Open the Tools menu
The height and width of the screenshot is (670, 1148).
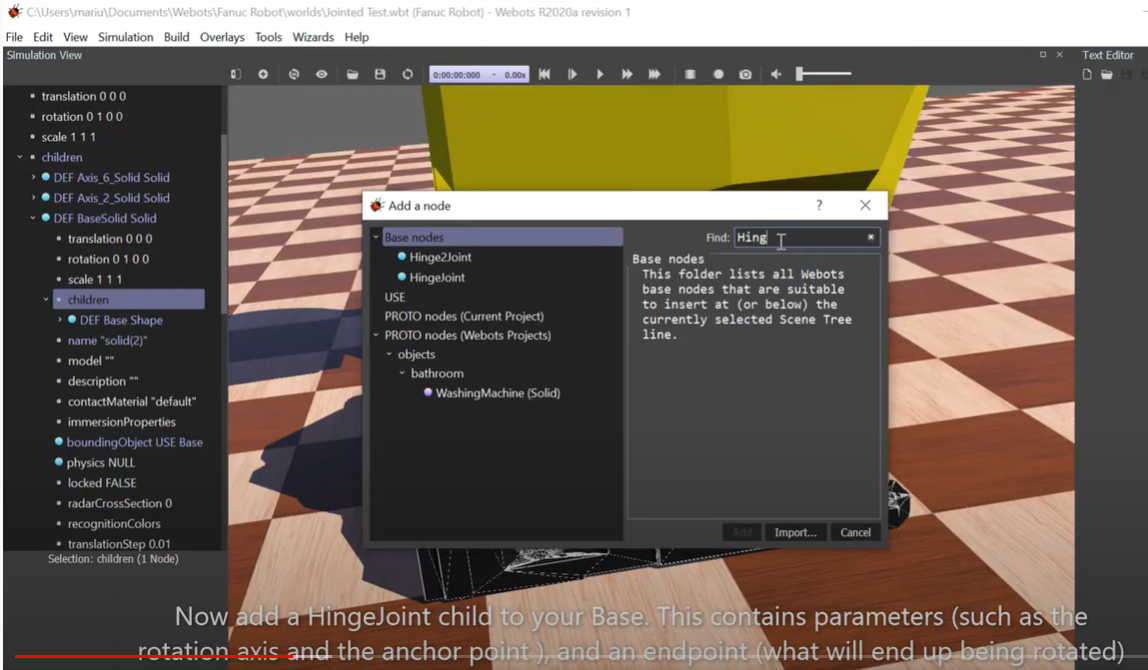tap(268, 37)
